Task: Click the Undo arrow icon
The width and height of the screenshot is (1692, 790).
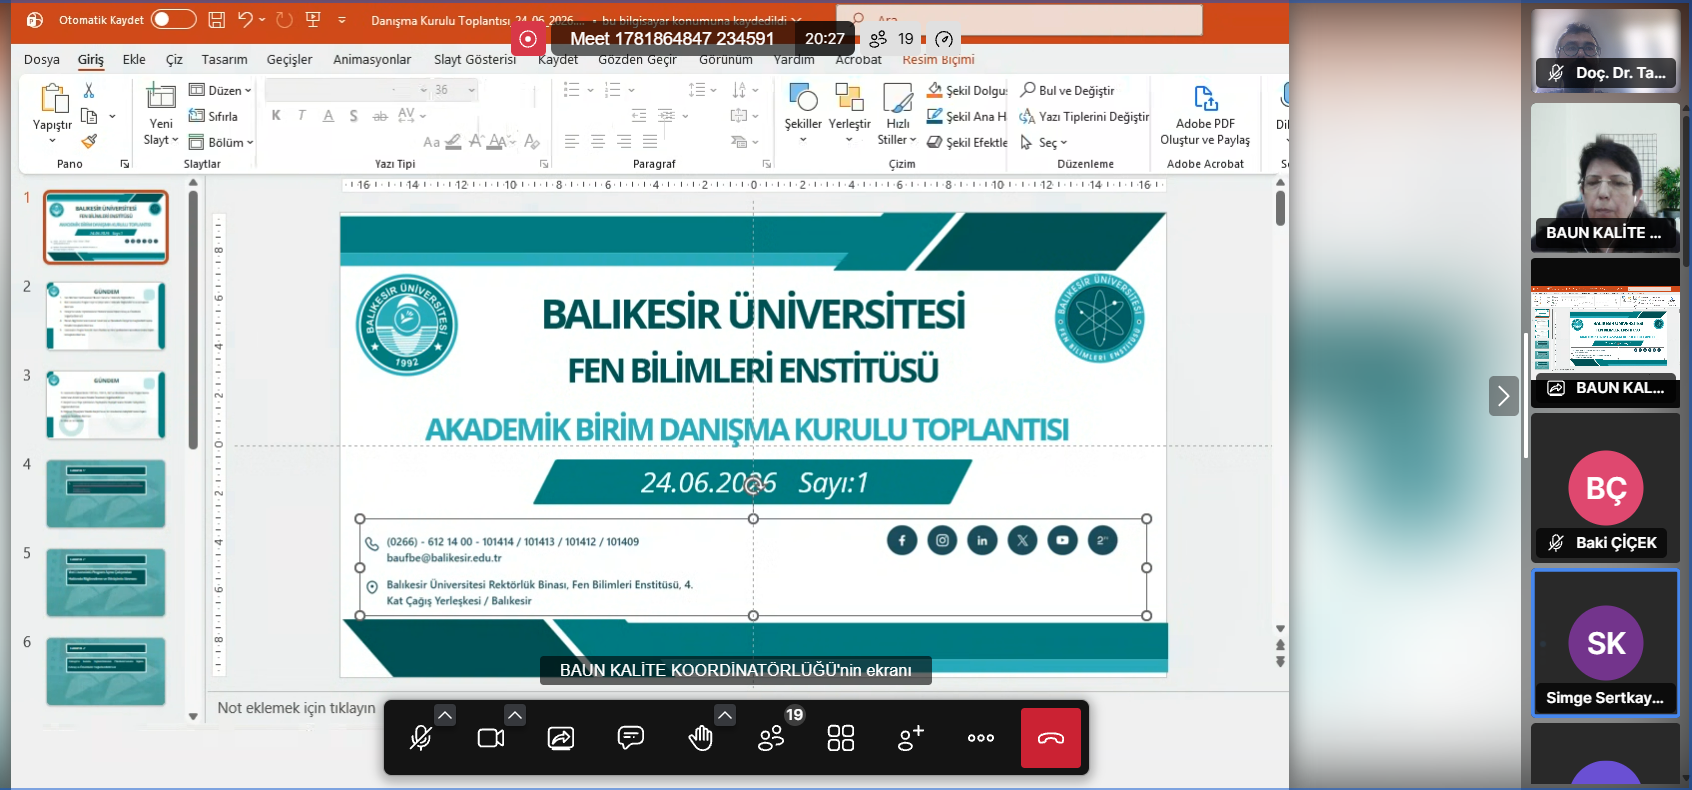Action: (x=245, y=19)
